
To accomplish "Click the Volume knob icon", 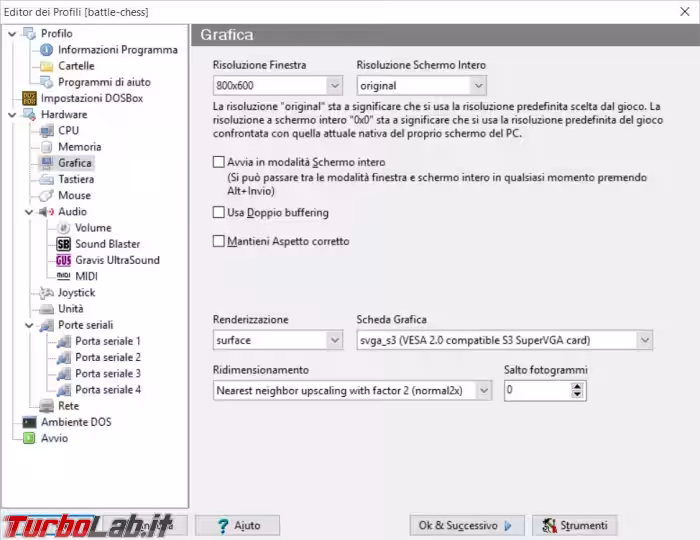I will 63,228.
